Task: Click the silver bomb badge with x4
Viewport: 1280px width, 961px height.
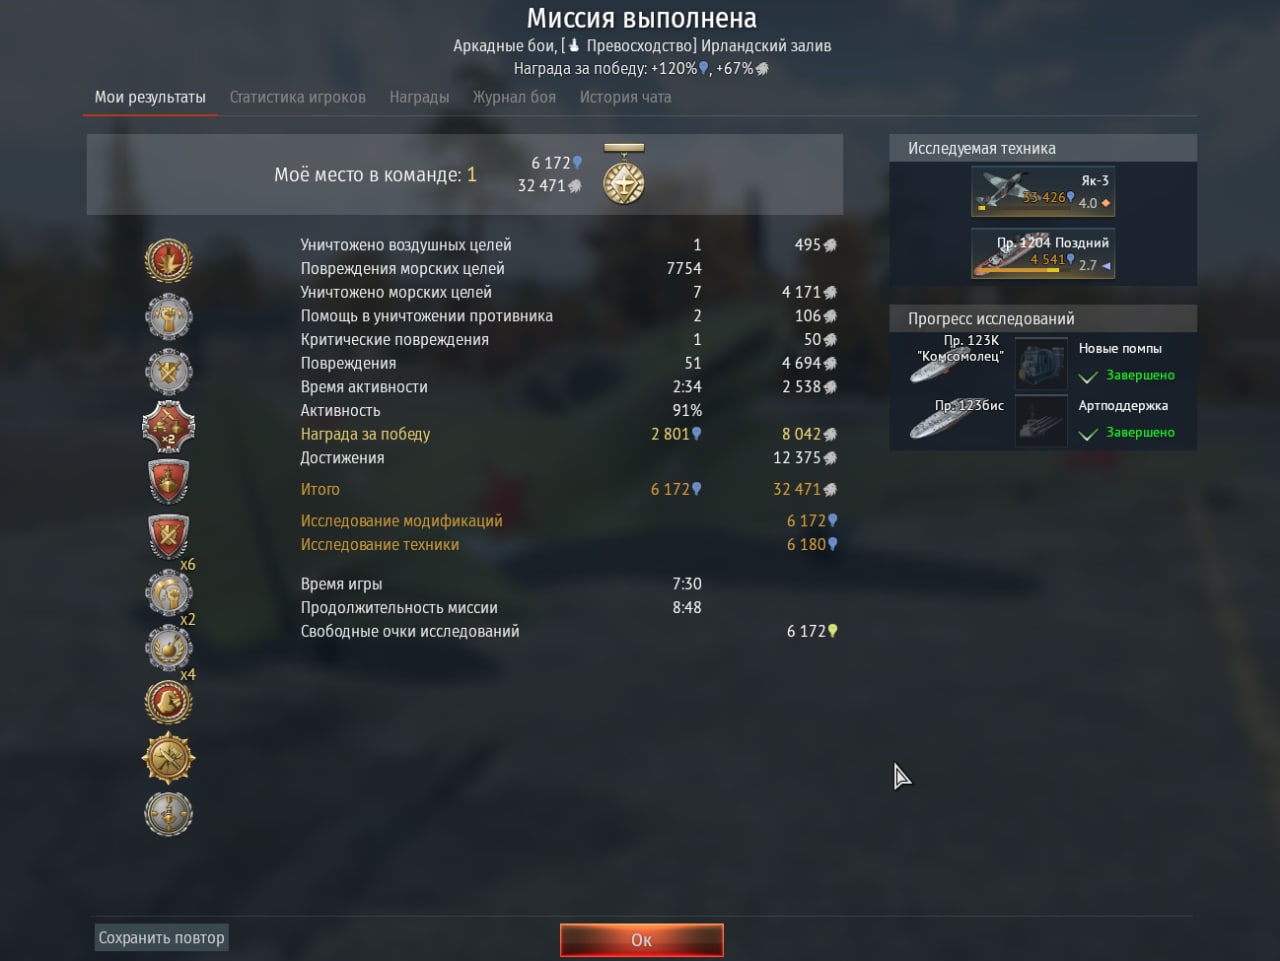Action: [168, 647]
